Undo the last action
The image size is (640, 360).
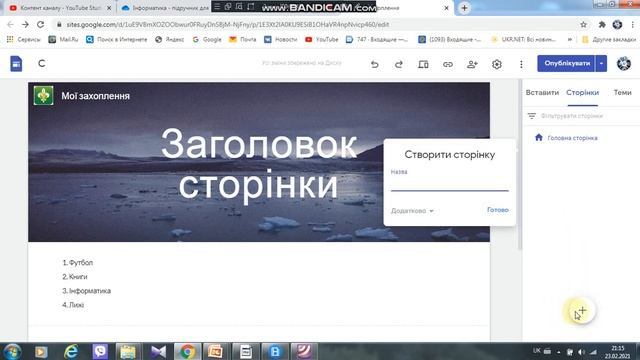coord(374,64)
